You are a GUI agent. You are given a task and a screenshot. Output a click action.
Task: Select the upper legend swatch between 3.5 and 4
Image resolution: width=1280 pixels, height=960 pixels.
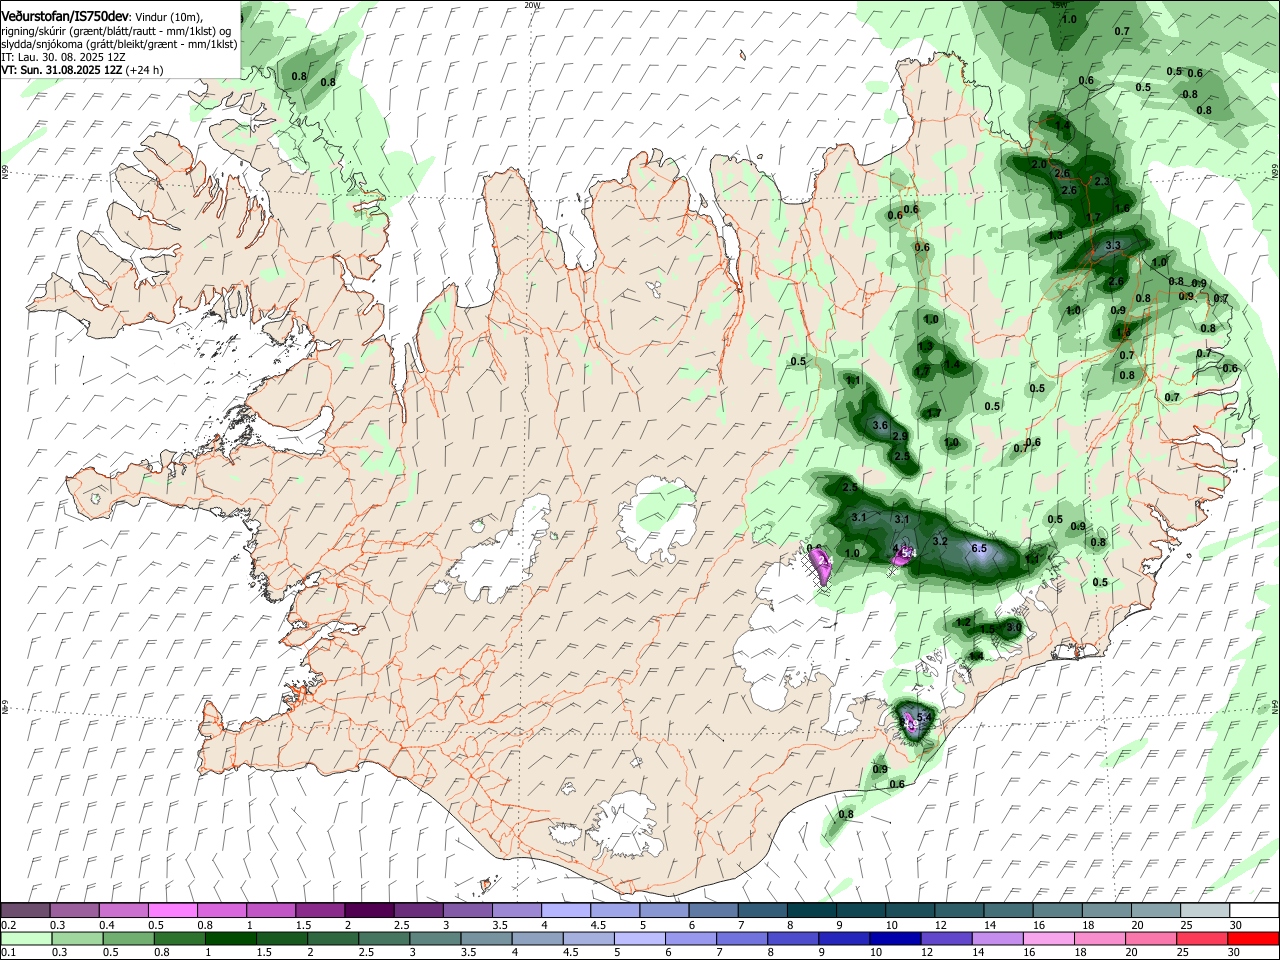click(x=516, y=910)
